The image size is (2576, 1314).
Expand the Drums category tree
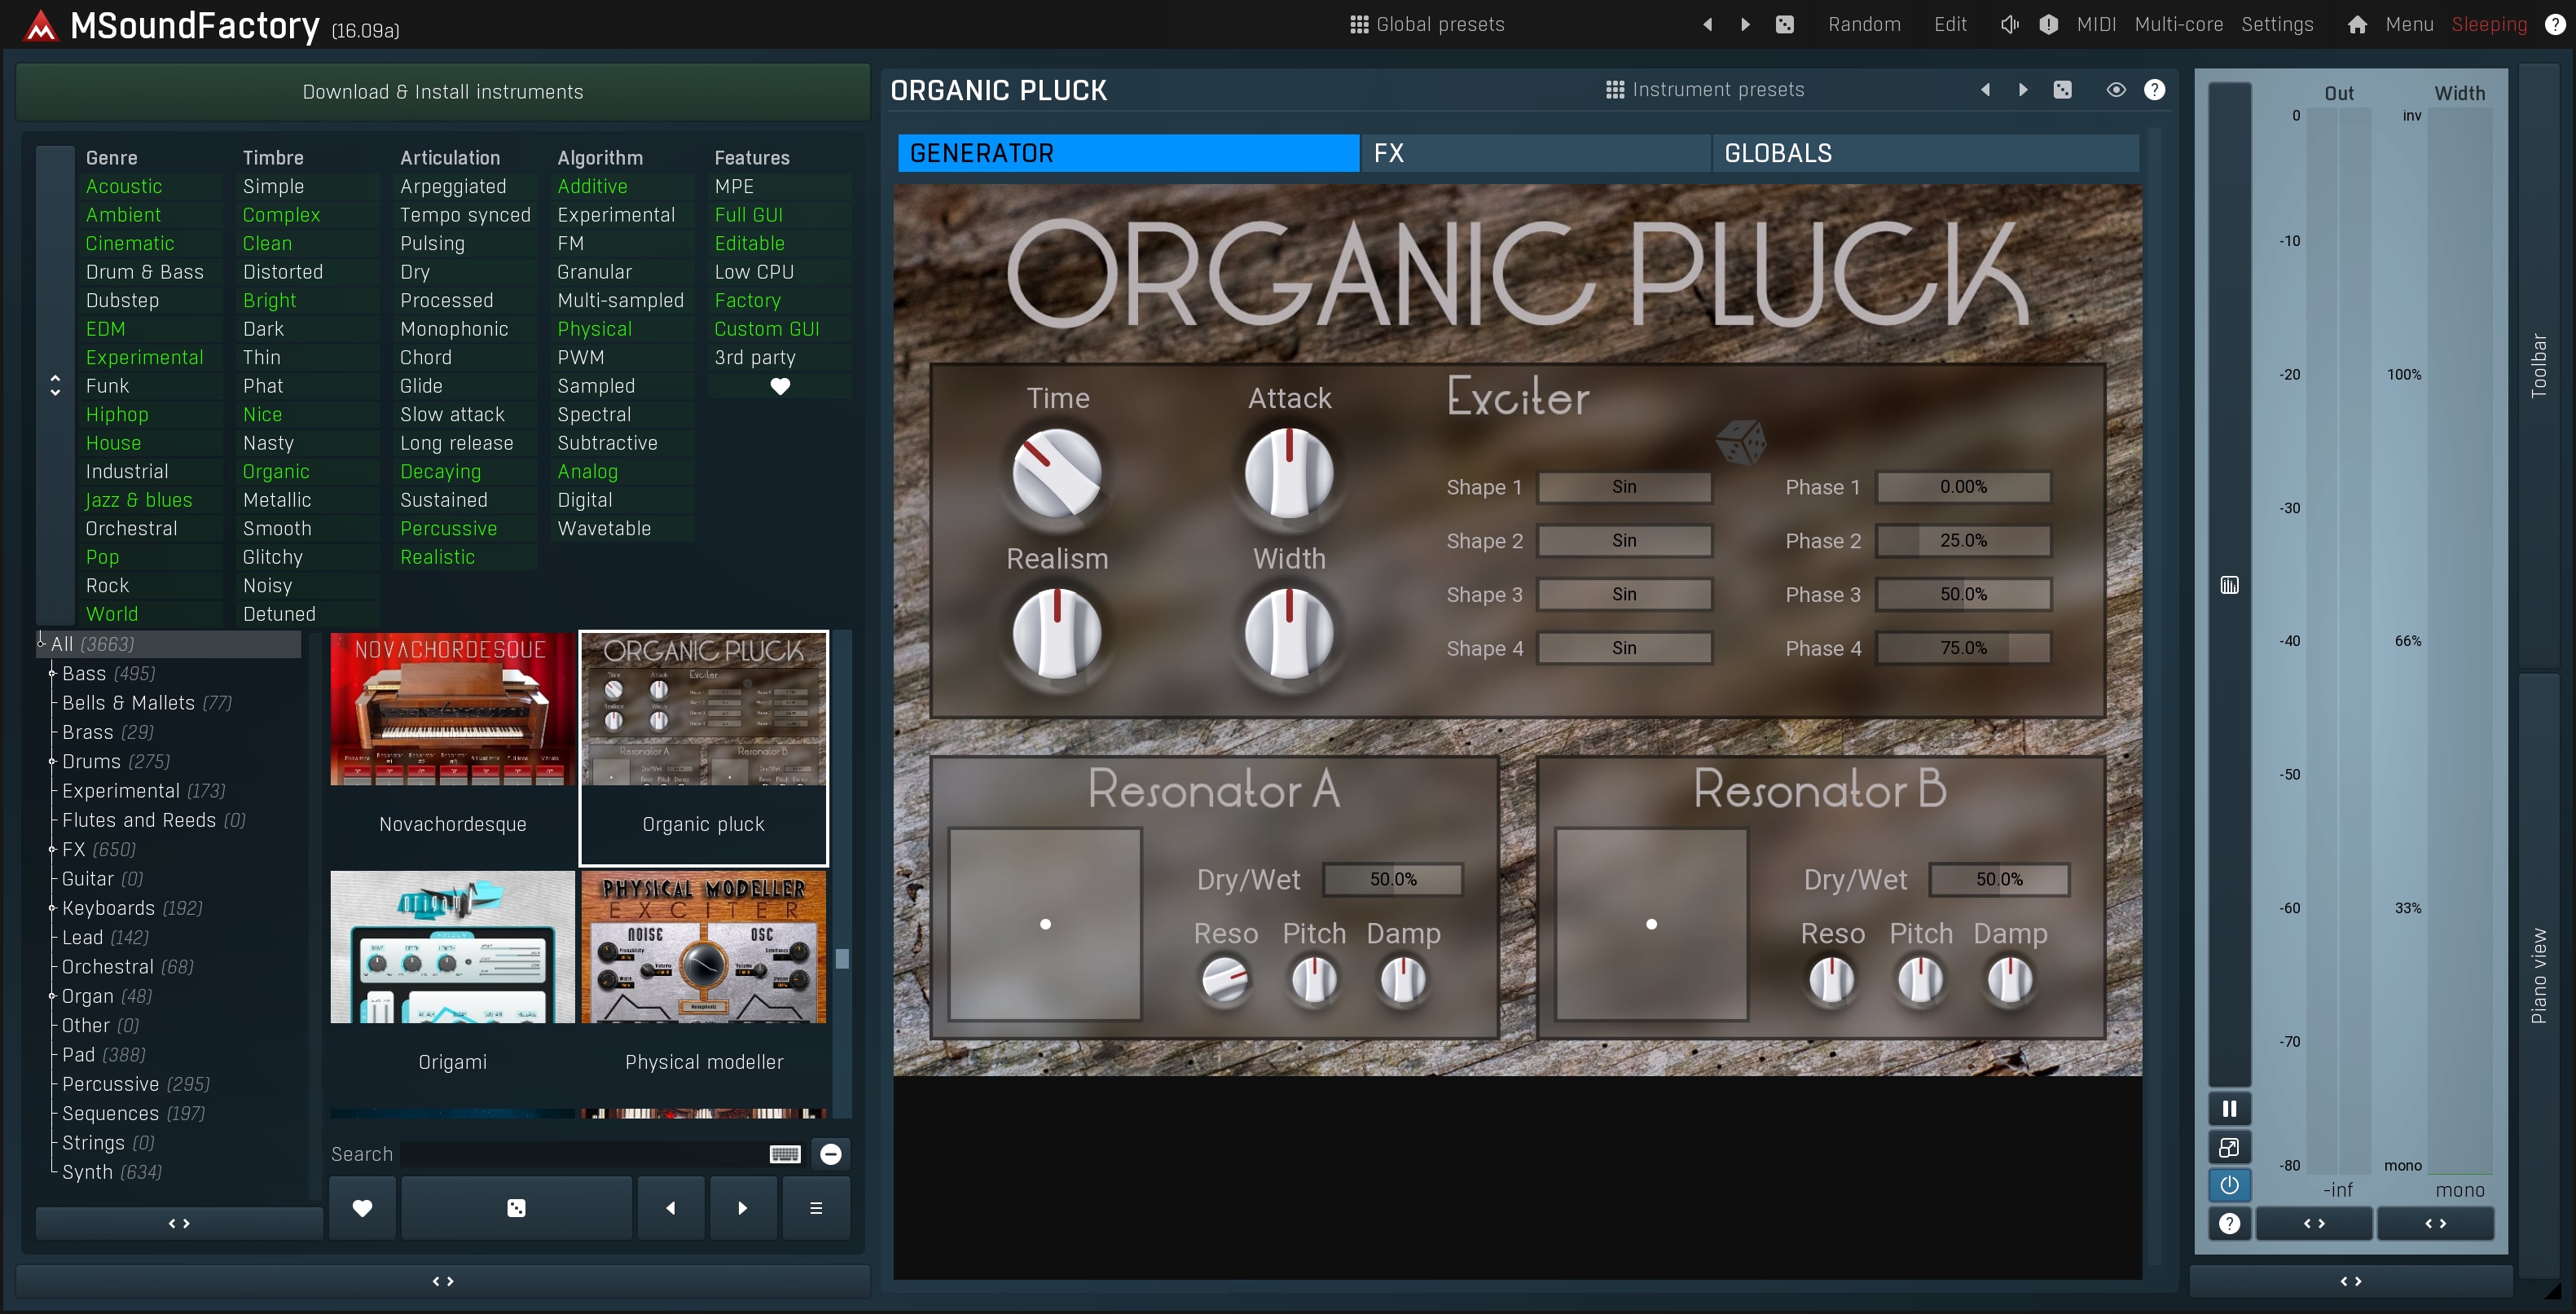tap(52, 762)
